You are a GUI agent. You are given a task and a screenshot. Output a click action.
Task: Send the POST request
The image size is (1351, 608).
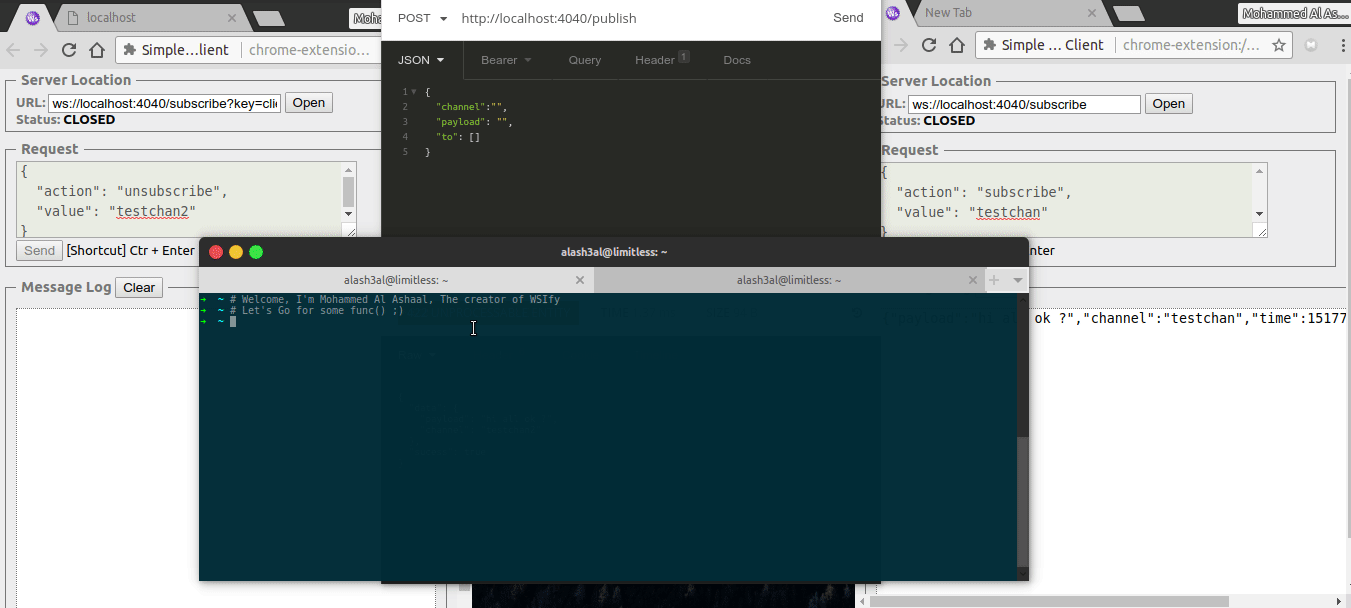[848, 18]
